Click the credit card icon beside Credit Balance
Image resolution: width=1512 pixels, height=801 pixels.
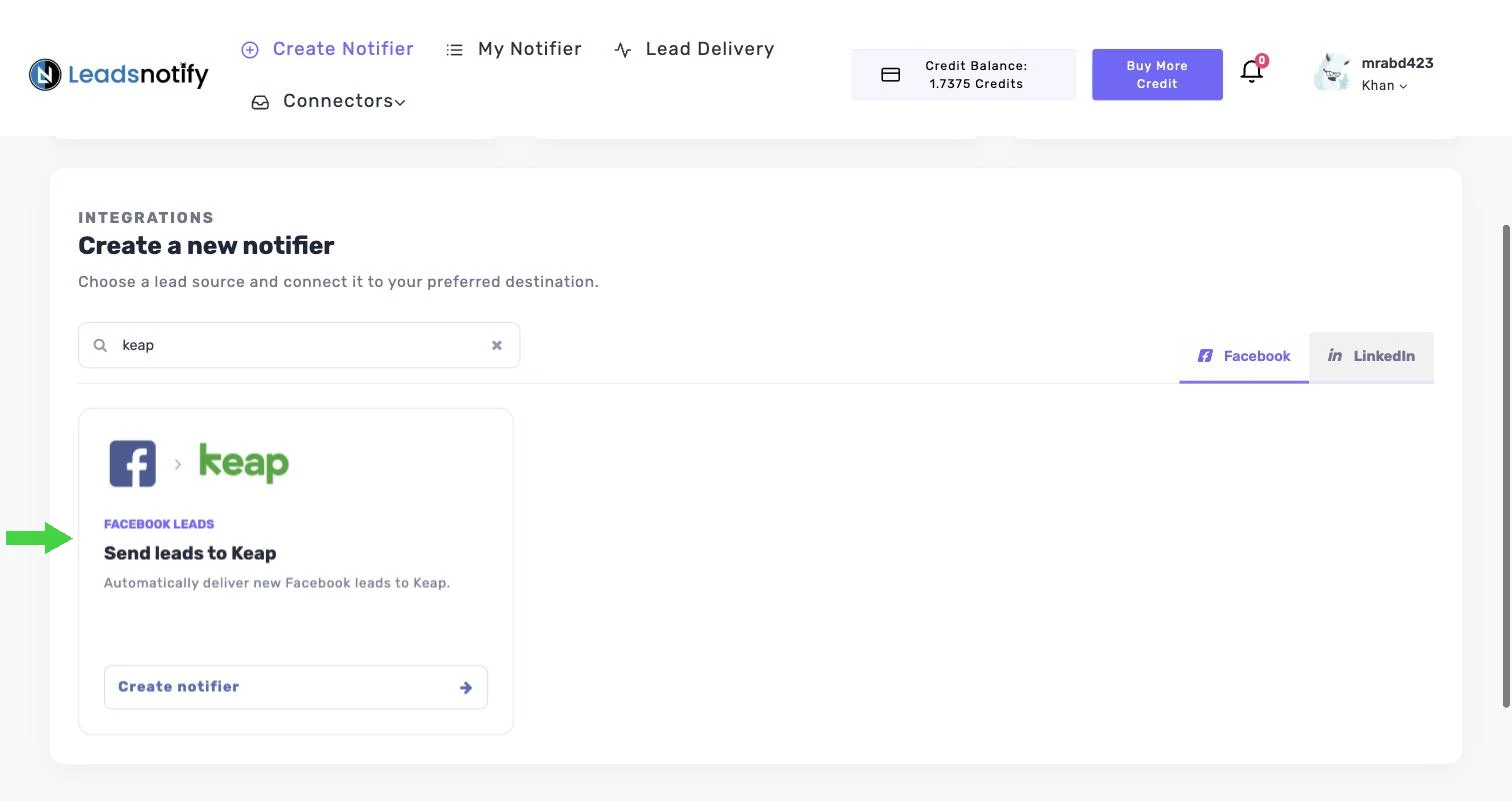click(890, 75)
